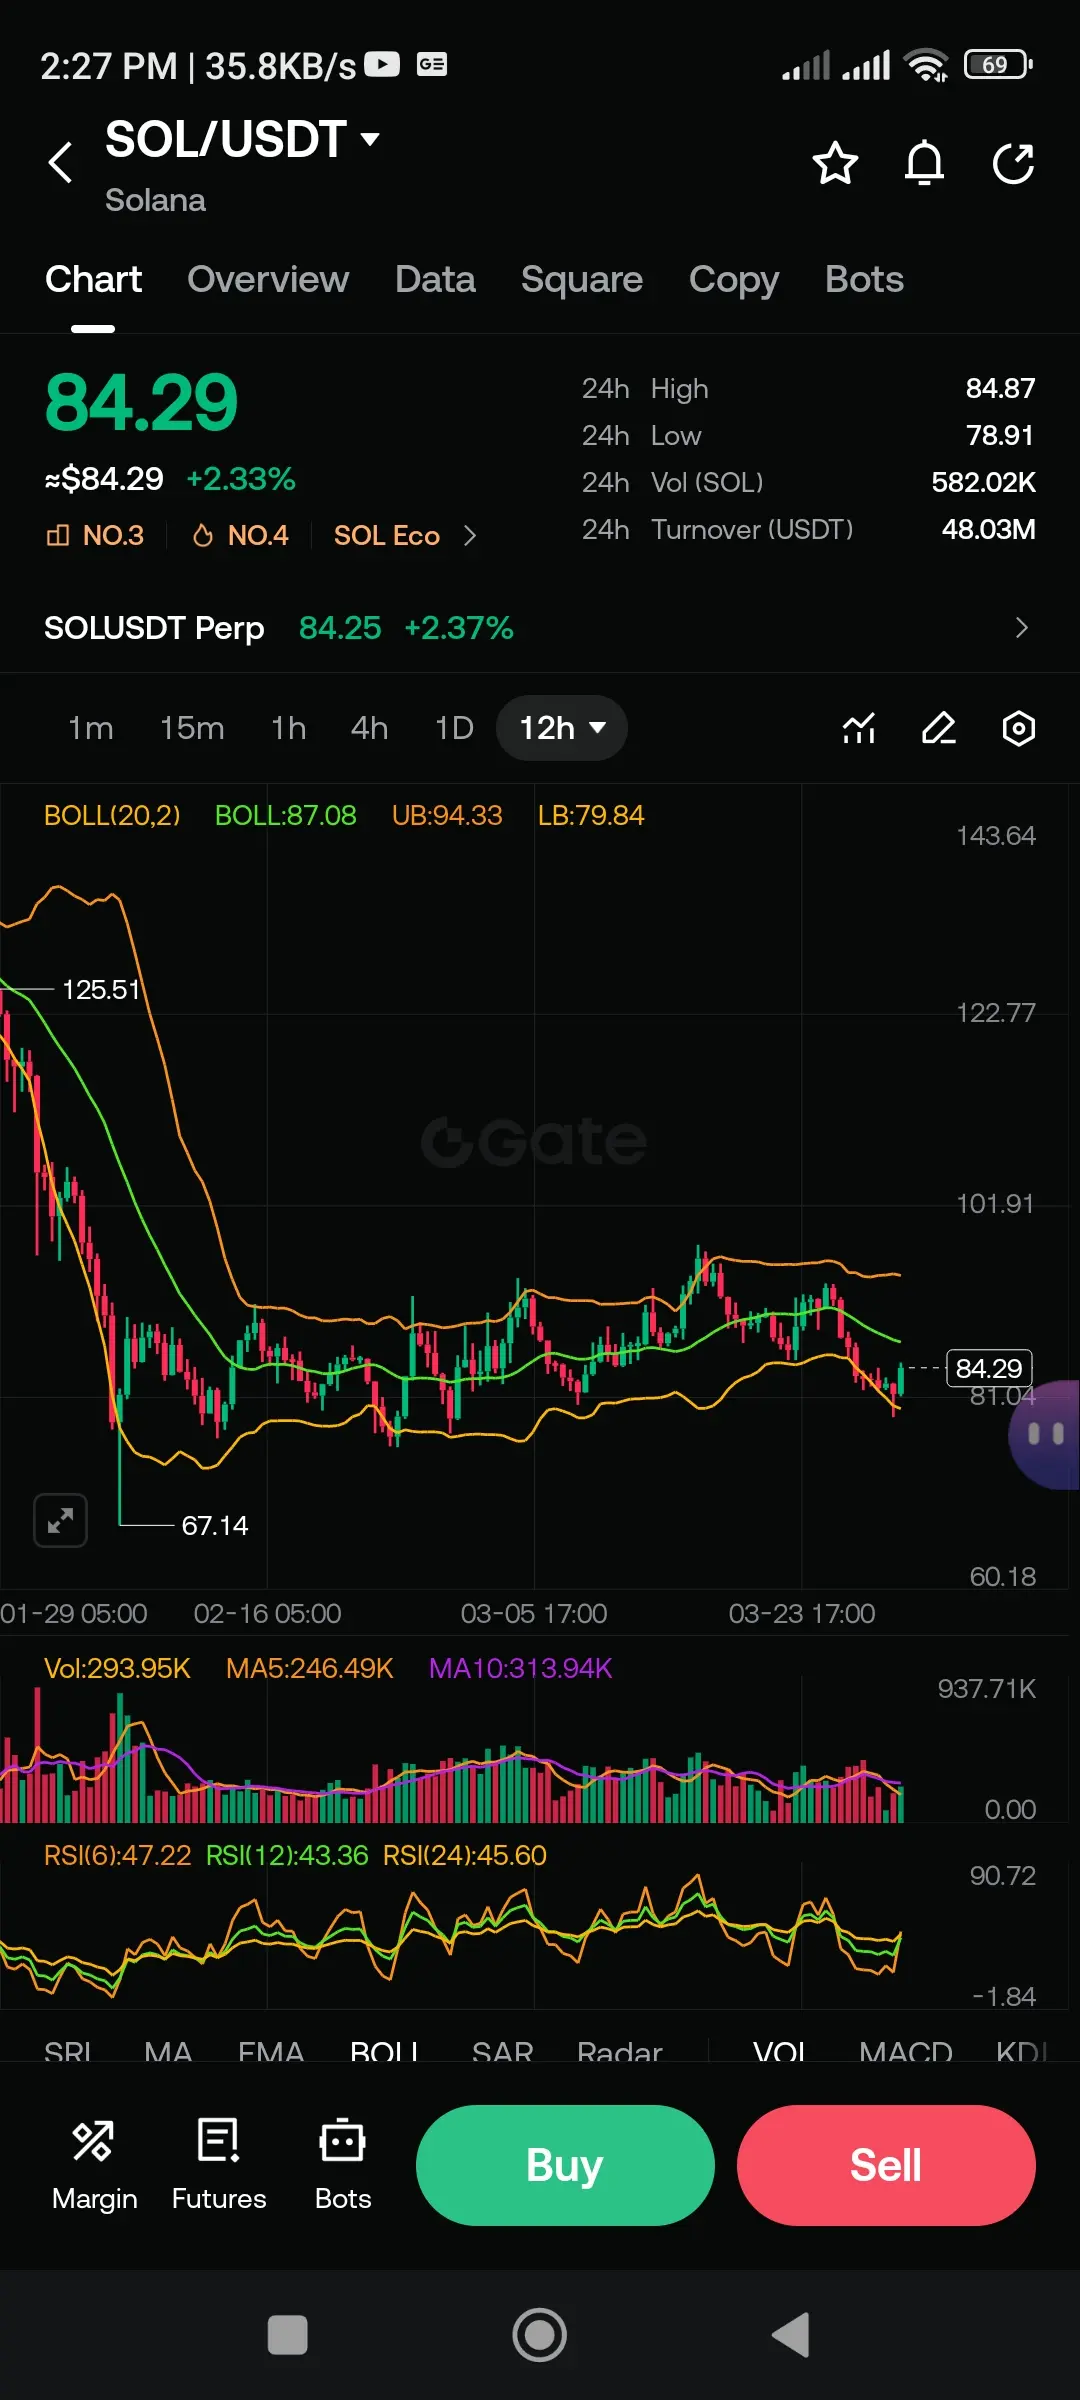Toggle the MACD sub-indicator
The width and height of the screenshot is (1080, 2400).
coord(906,2052)
